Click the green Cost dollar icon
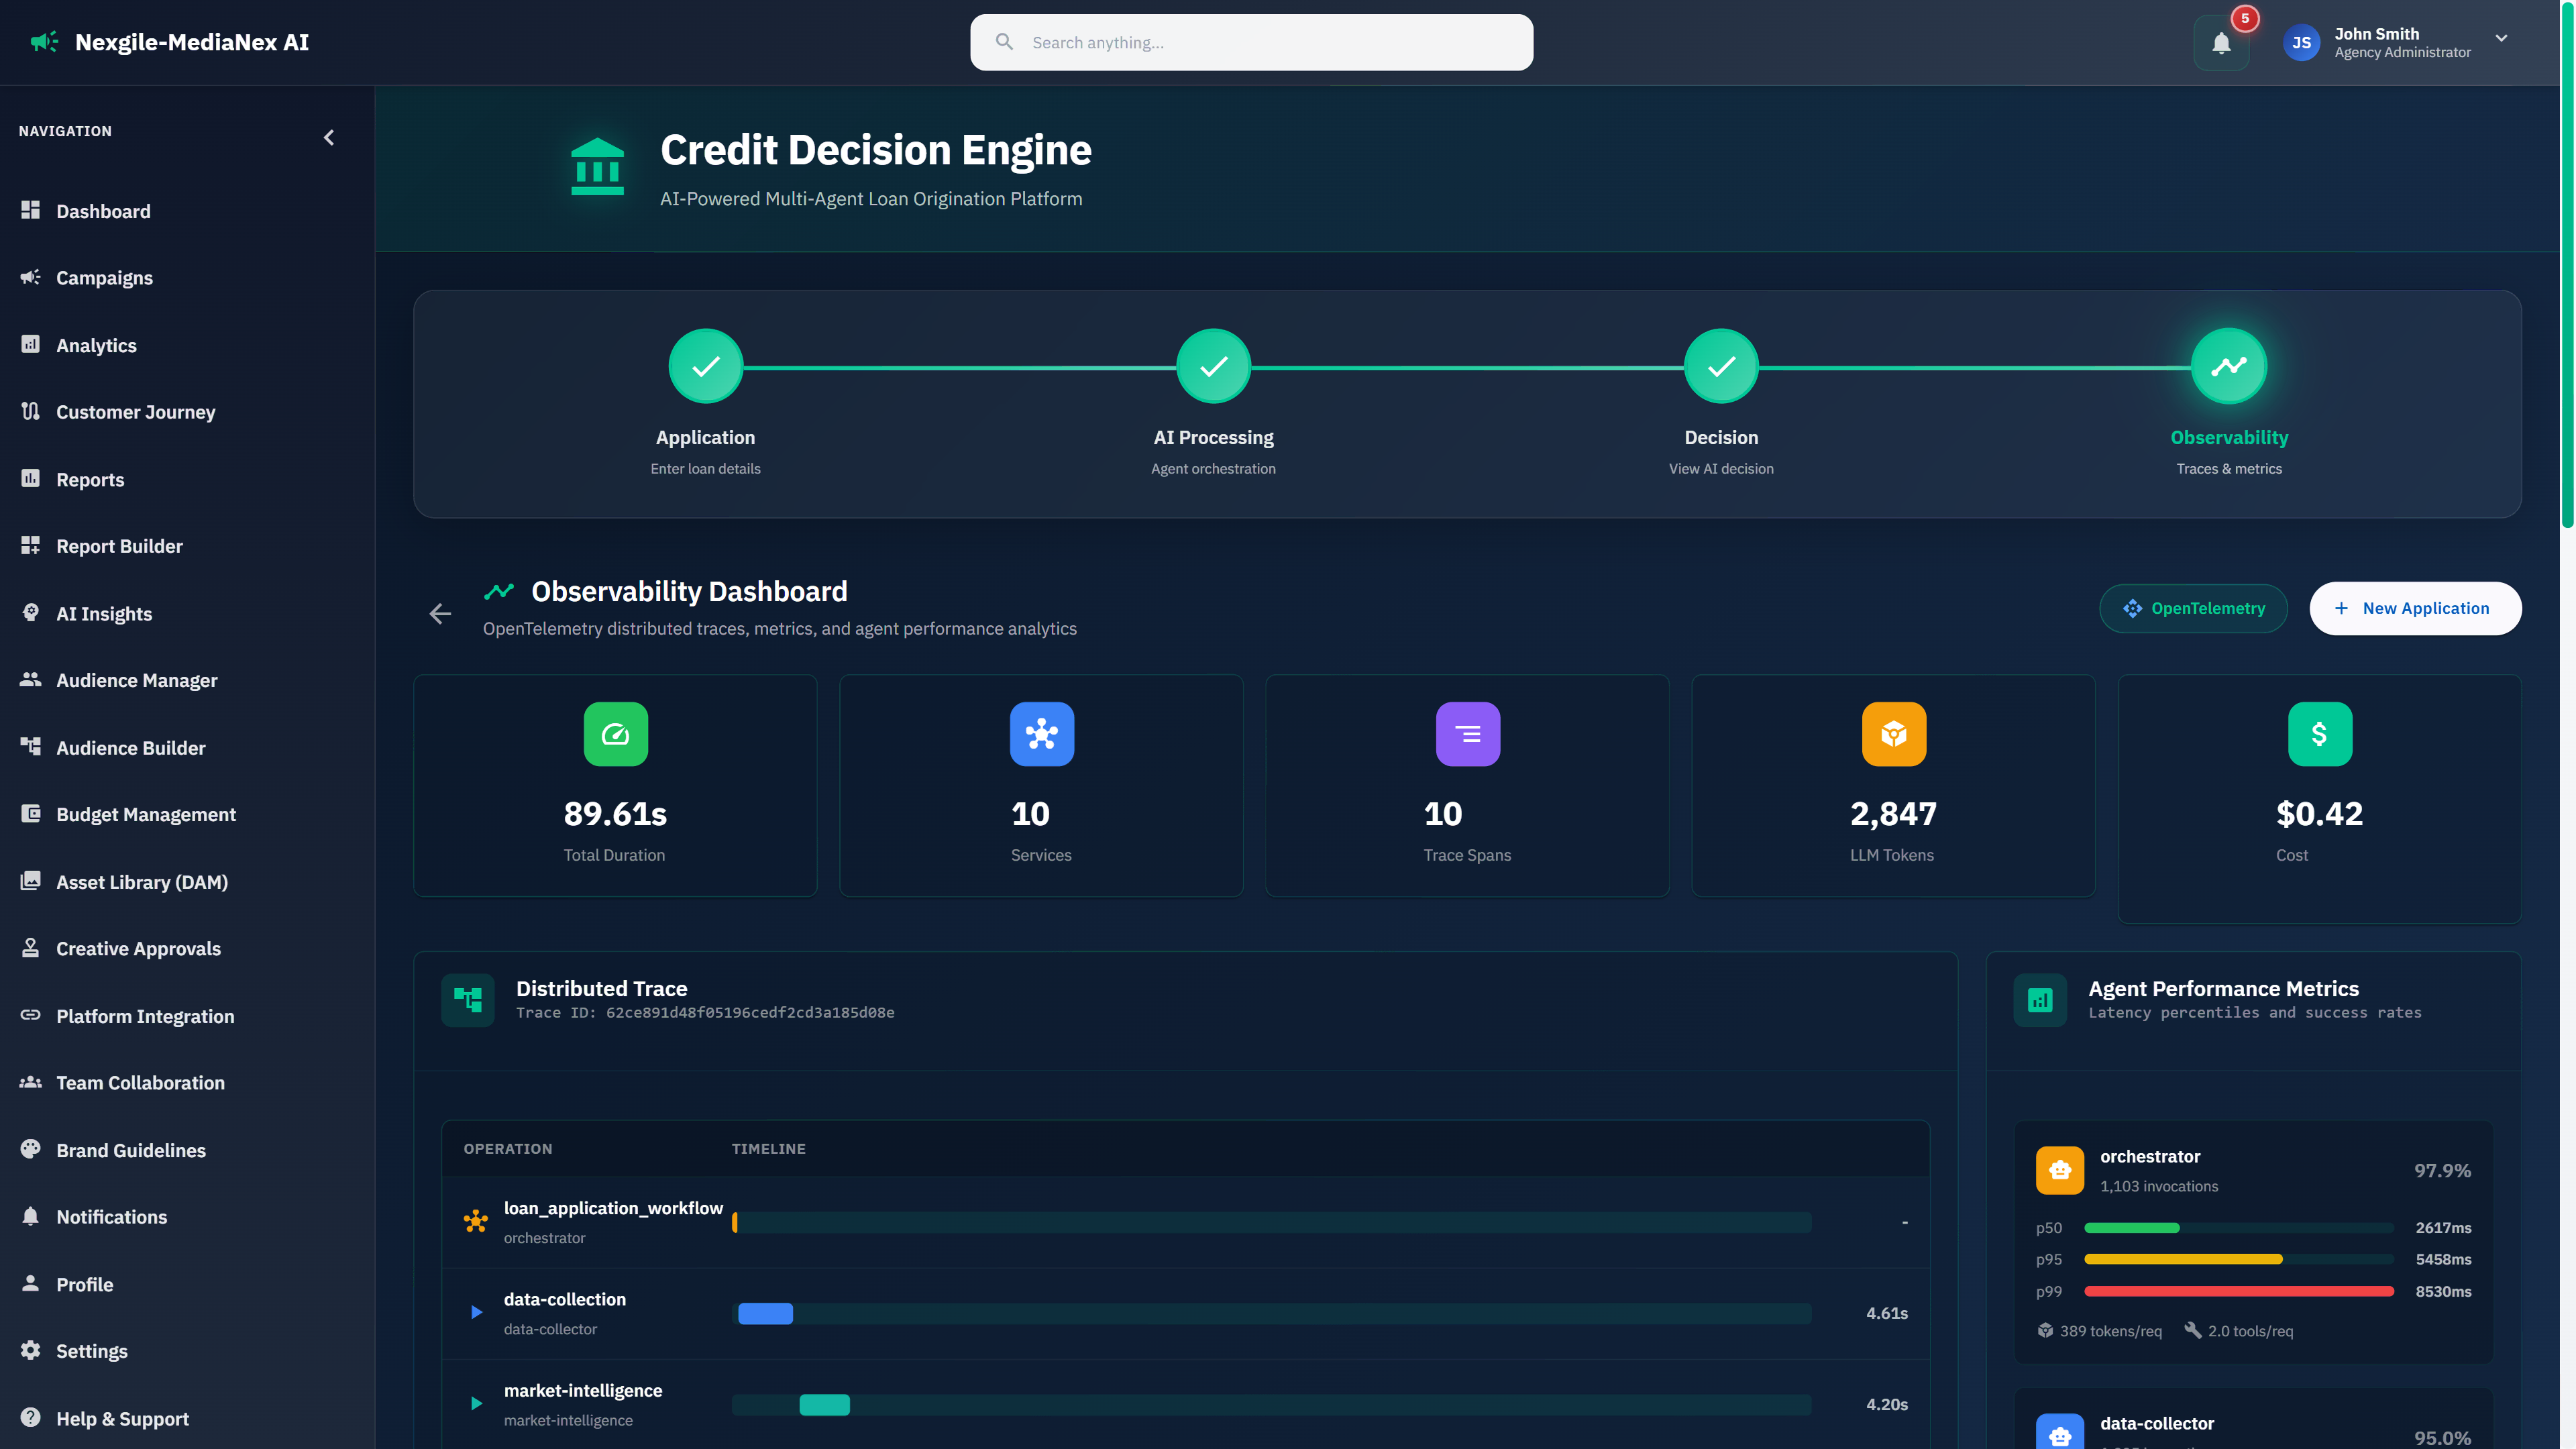 point(2319,734)
